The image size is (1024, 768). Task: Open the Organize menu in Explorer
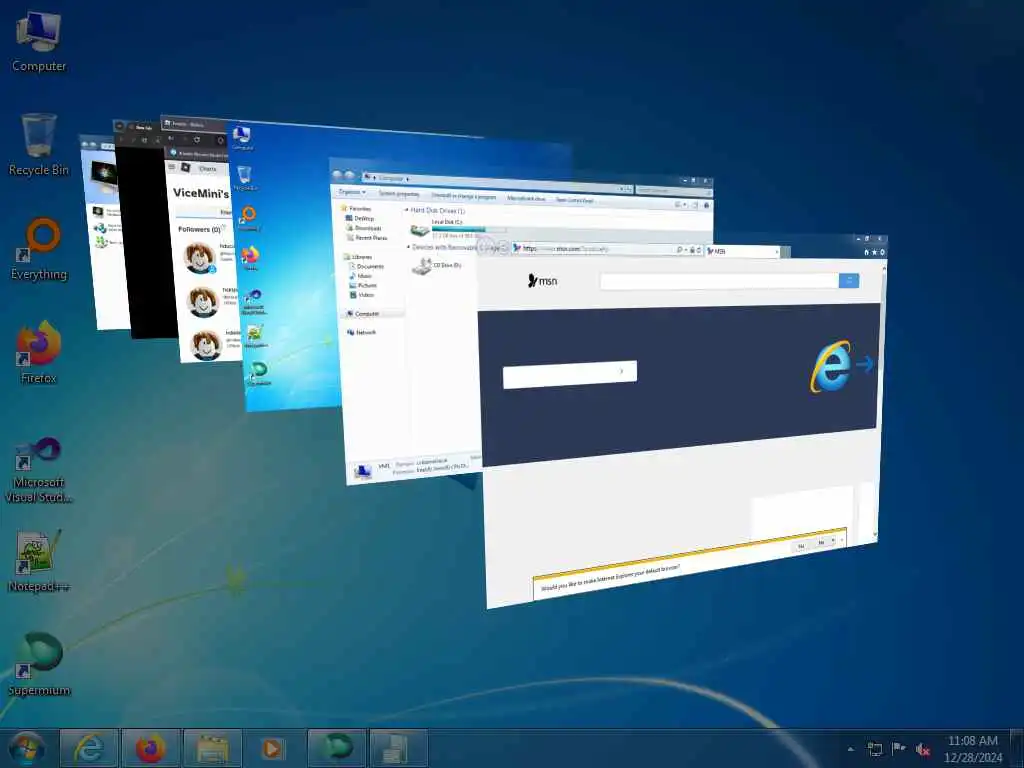click(x=352, y=192)
